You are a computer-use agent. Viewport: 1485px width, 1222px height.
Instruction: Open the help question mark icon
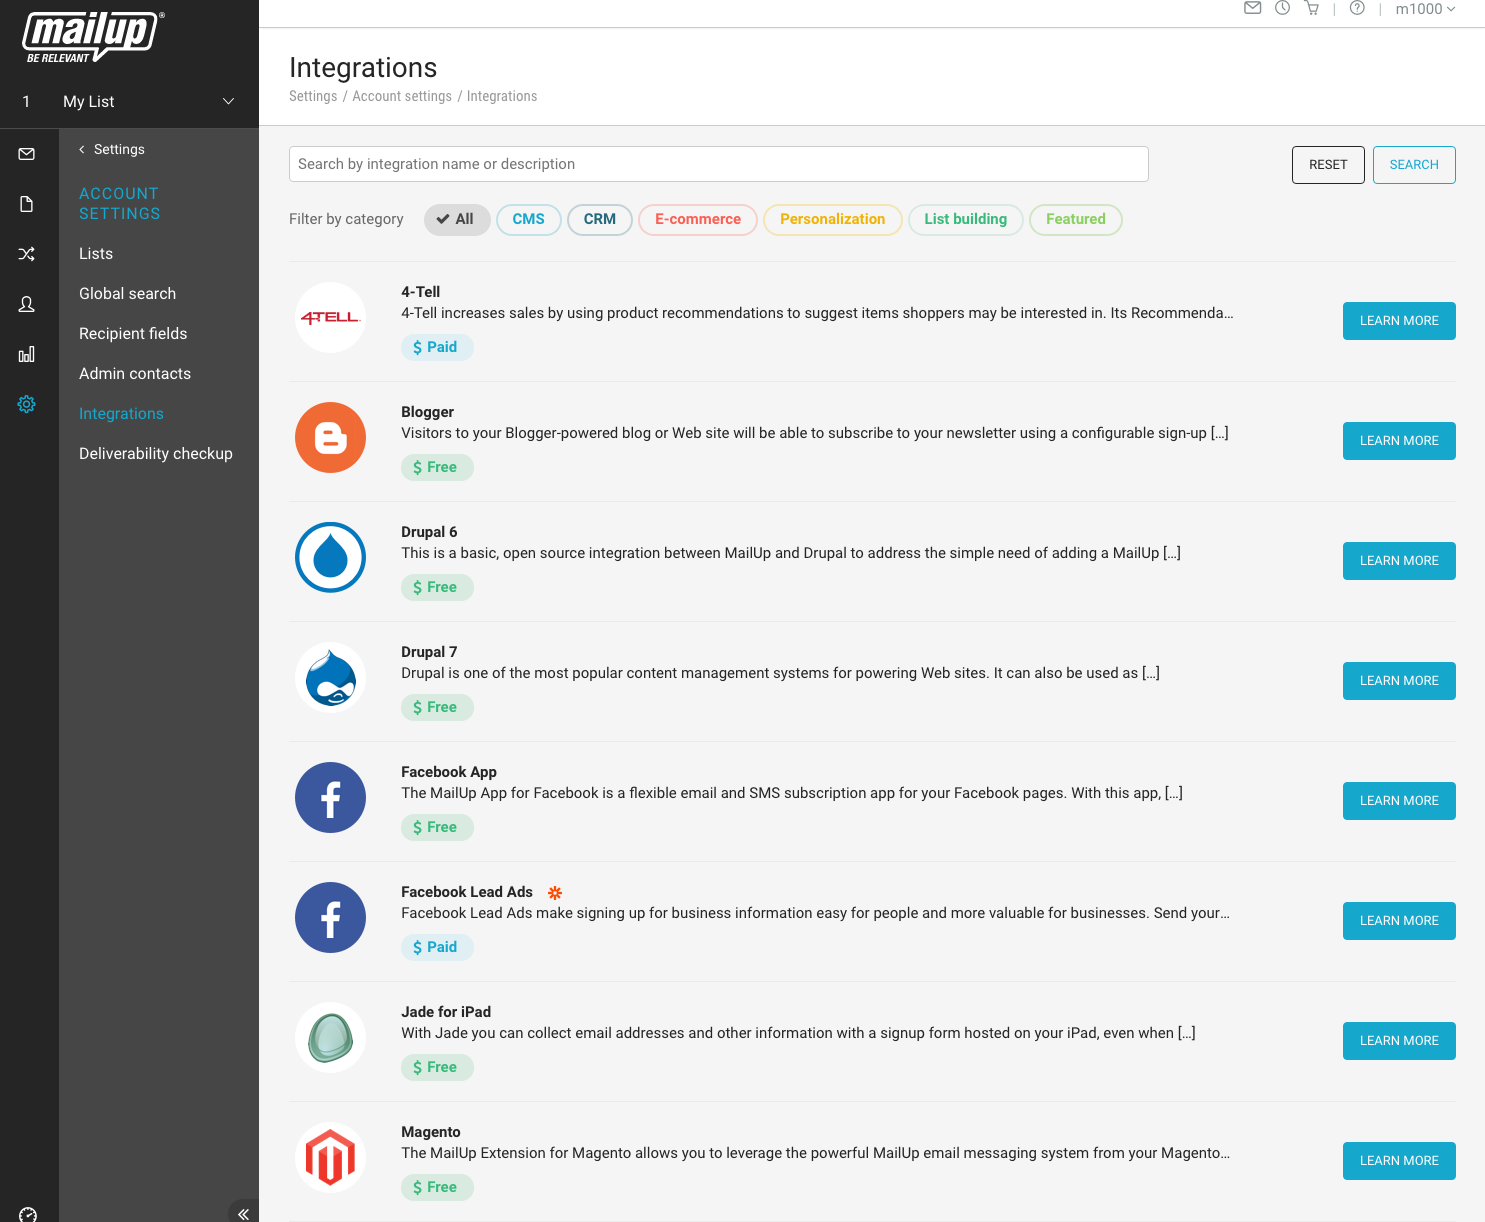pyautogui.click(x=1357, y=8)
